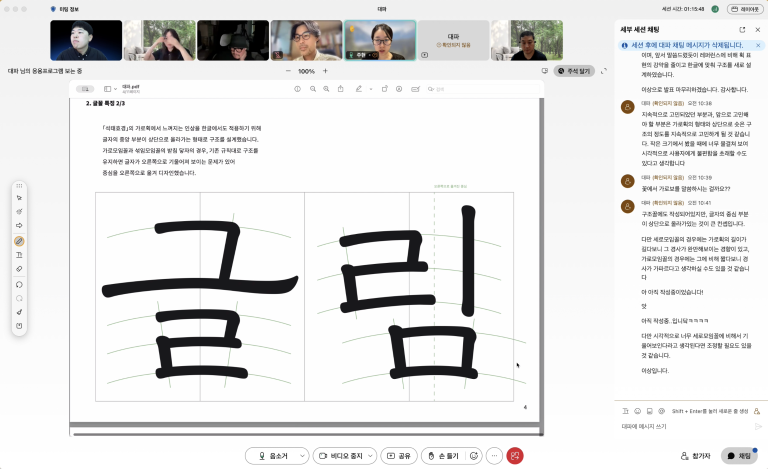Select the highlighted pen annotation tool
This screenshot has width=768, height=469.
19,241
